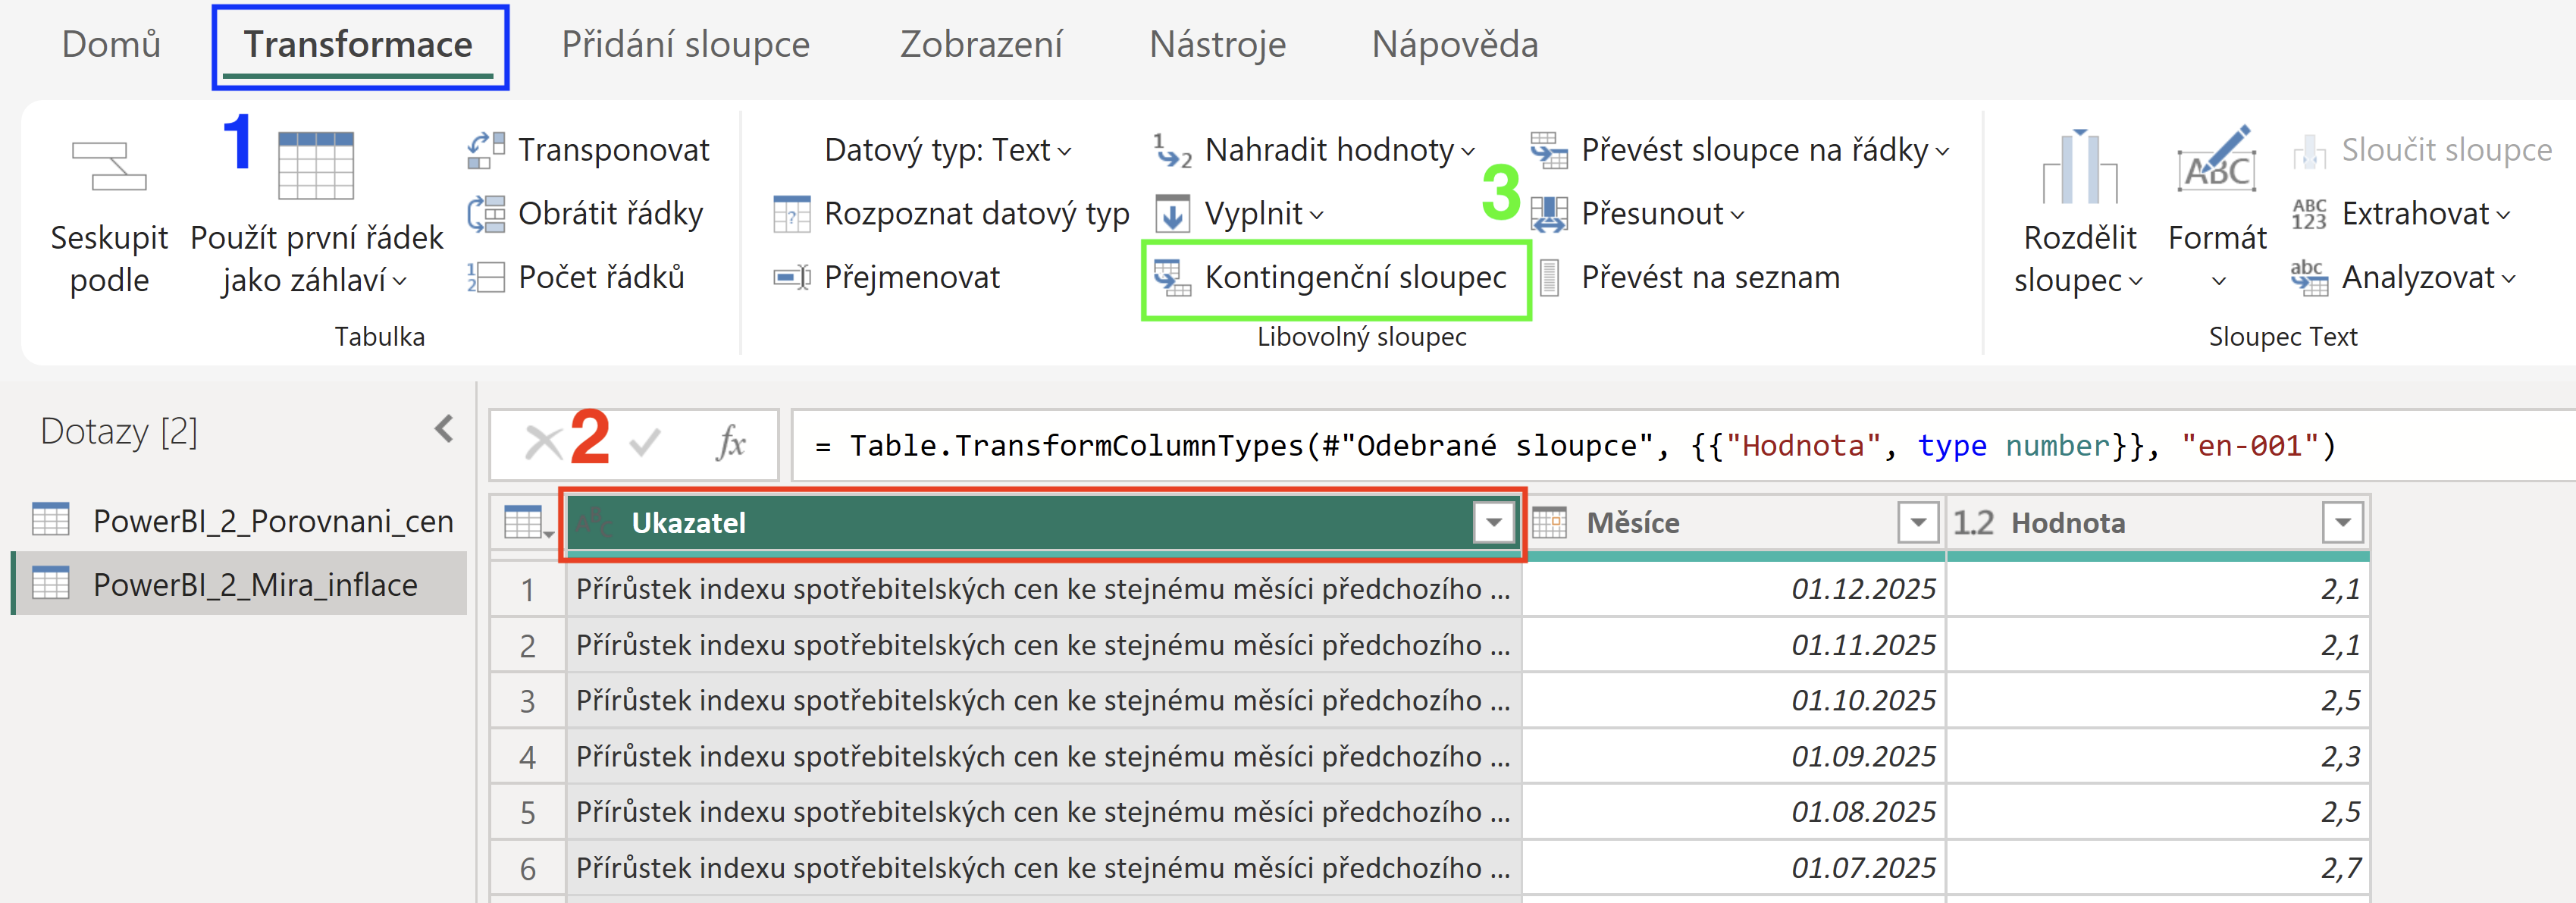The width and height of the screenshot is (2576, 903).
Task: Click the Rozdělit sloupec icon
Action: click(x=2080, y=166)
